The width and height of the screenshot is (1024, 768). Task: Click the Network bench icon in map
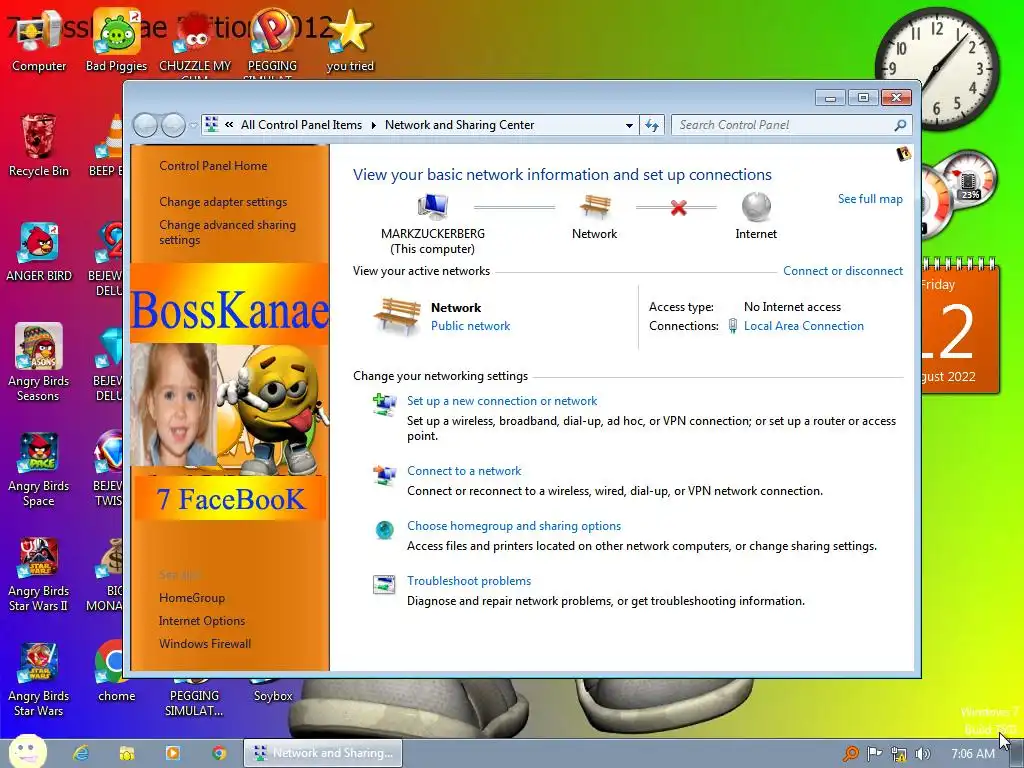pyautogui.click(x=594, y=207)
